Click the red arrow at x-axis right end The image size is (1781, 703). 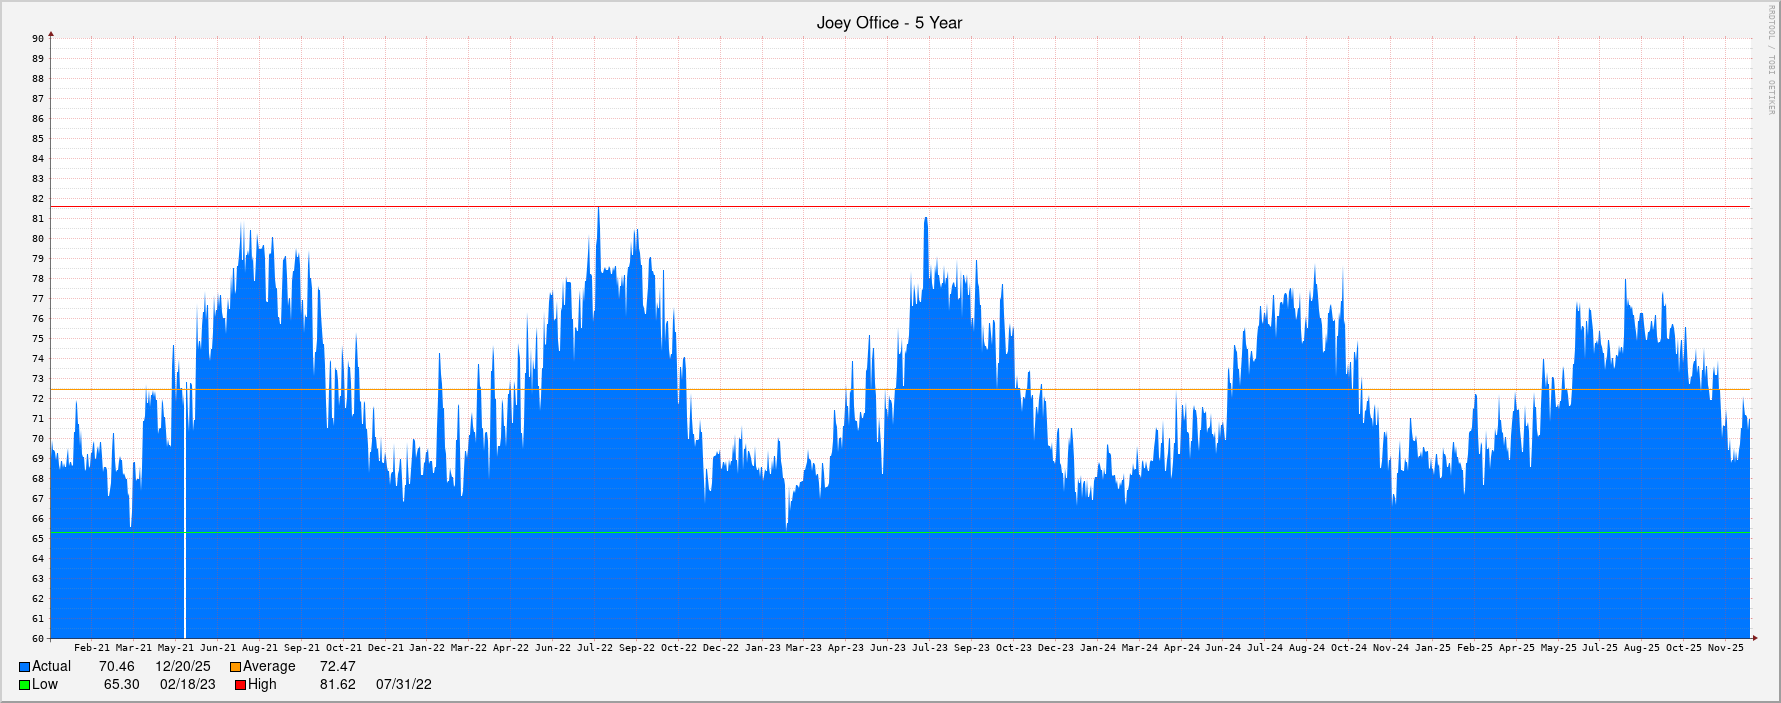pos(1754,638)
